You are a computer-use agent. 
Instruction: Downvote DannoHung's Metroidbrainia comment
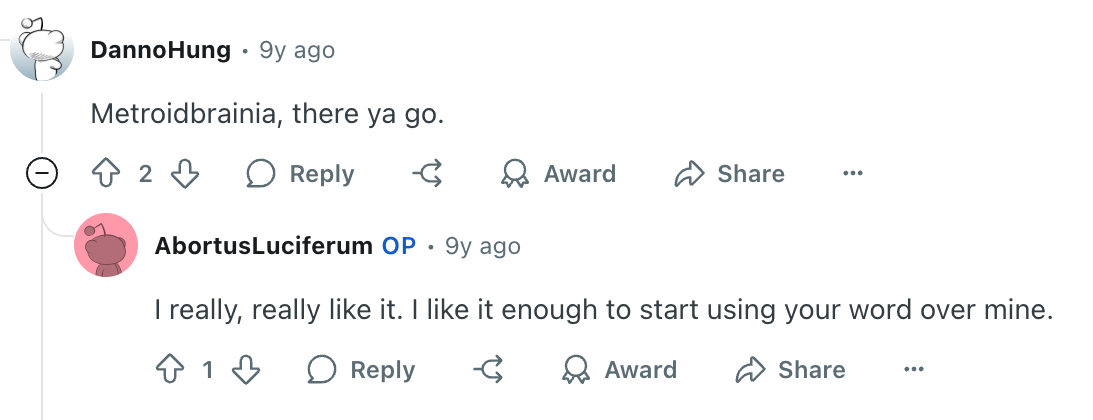point(185,173)
